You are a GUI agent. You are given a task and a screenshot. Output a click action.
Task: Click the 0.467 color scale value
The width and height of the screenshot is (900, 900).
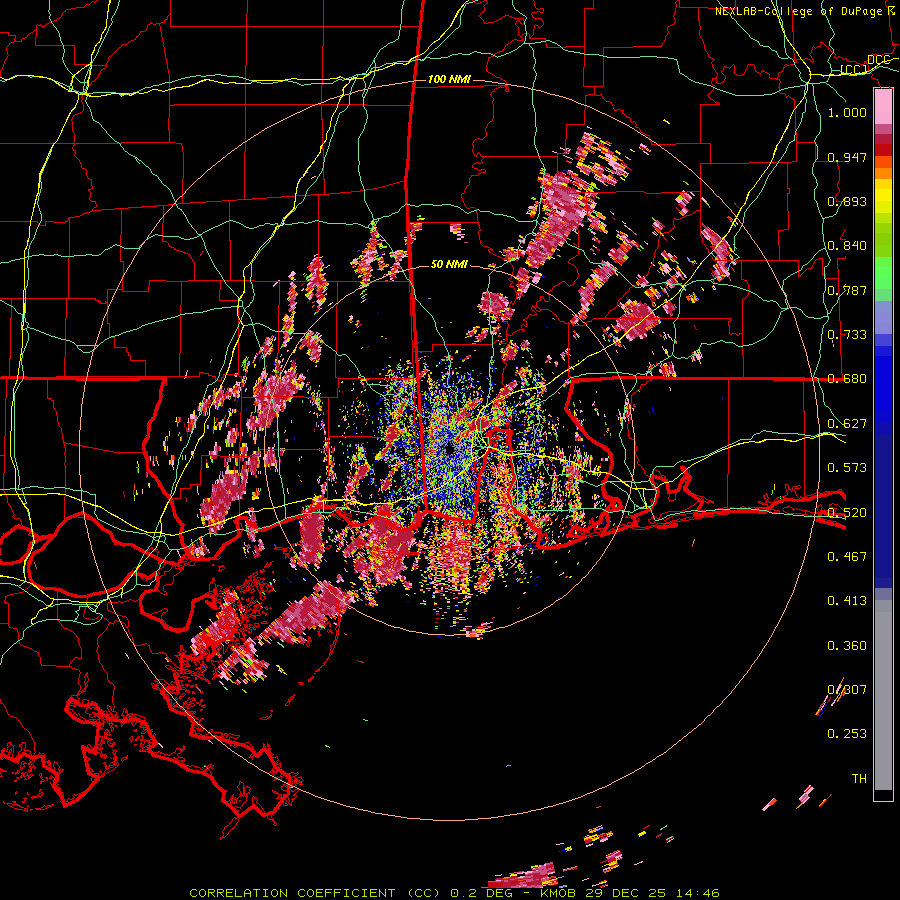tap(847, 556)
